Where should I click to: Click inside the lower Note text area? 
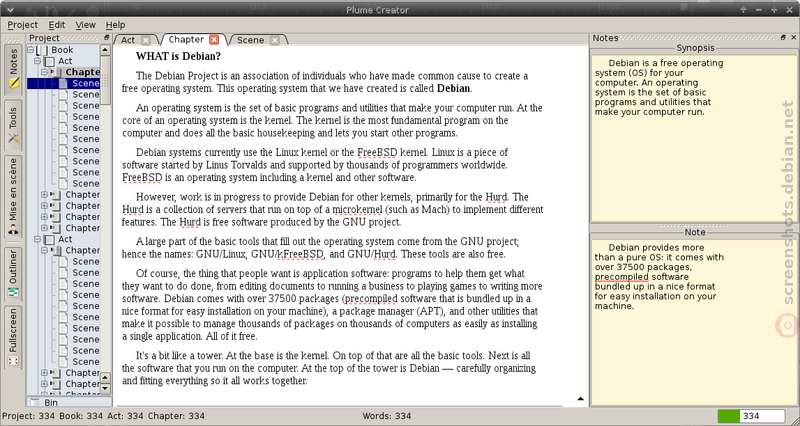(x=691, y=321)
